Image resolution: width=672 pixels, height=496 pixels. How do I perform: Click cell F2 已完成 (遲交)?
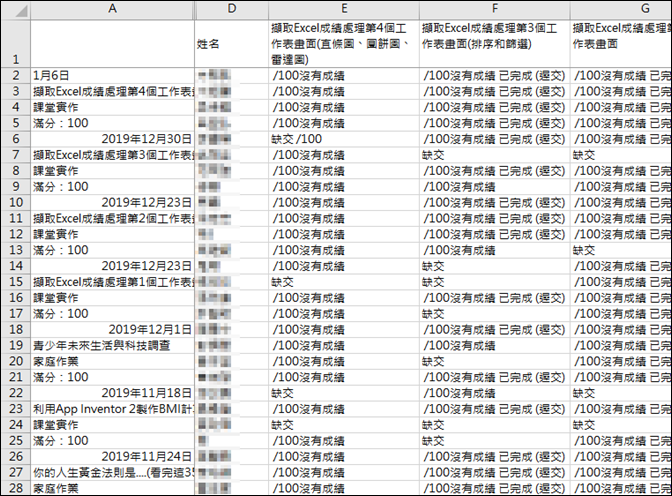(x=495, y=75)
